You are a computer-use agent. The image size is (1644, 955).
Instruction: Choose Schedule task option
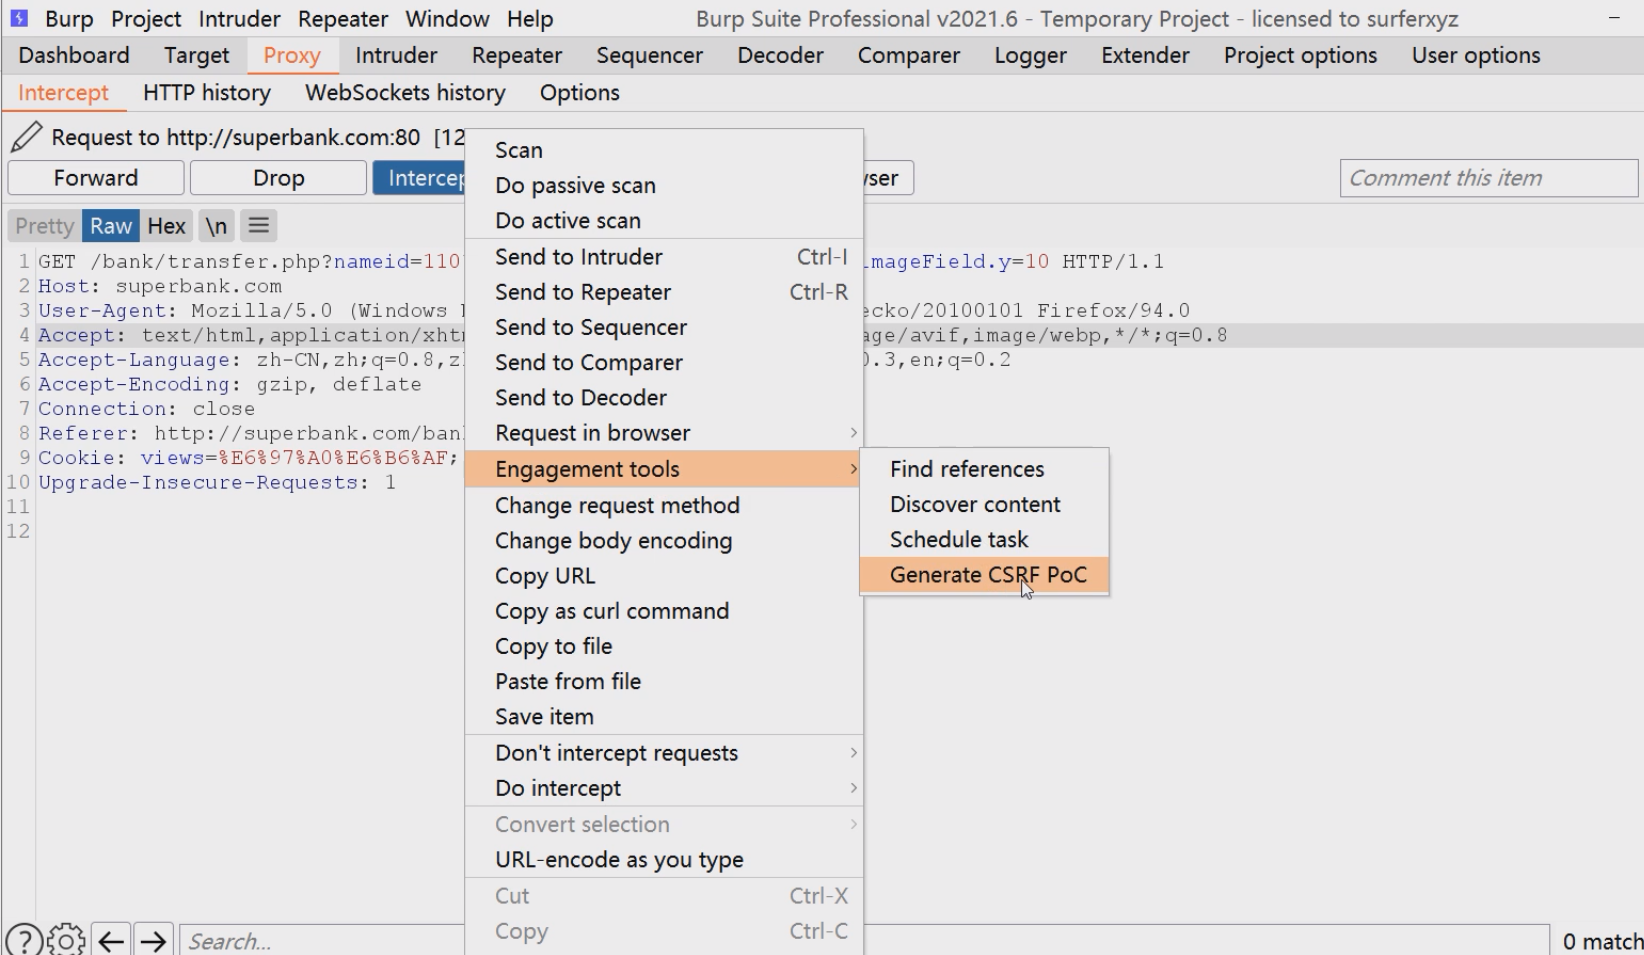click(984, 539)
